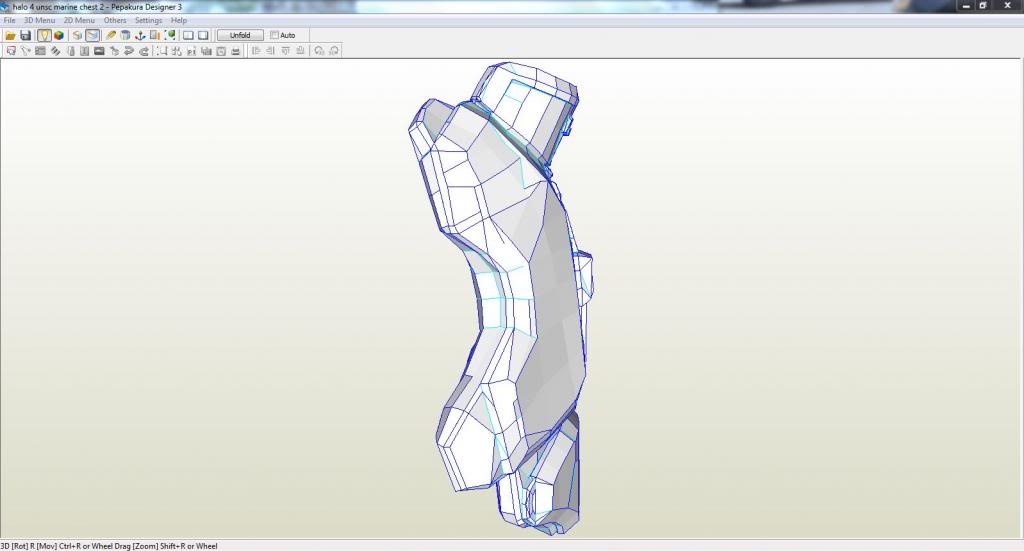Enable the Auto checkbox
Viewport: 1024px width, 551px height.
(x=274, y=35)
